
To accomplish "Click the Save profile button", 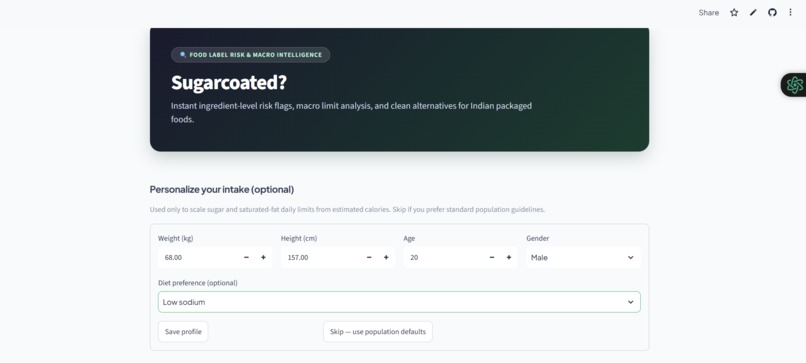I will [183, 332].
